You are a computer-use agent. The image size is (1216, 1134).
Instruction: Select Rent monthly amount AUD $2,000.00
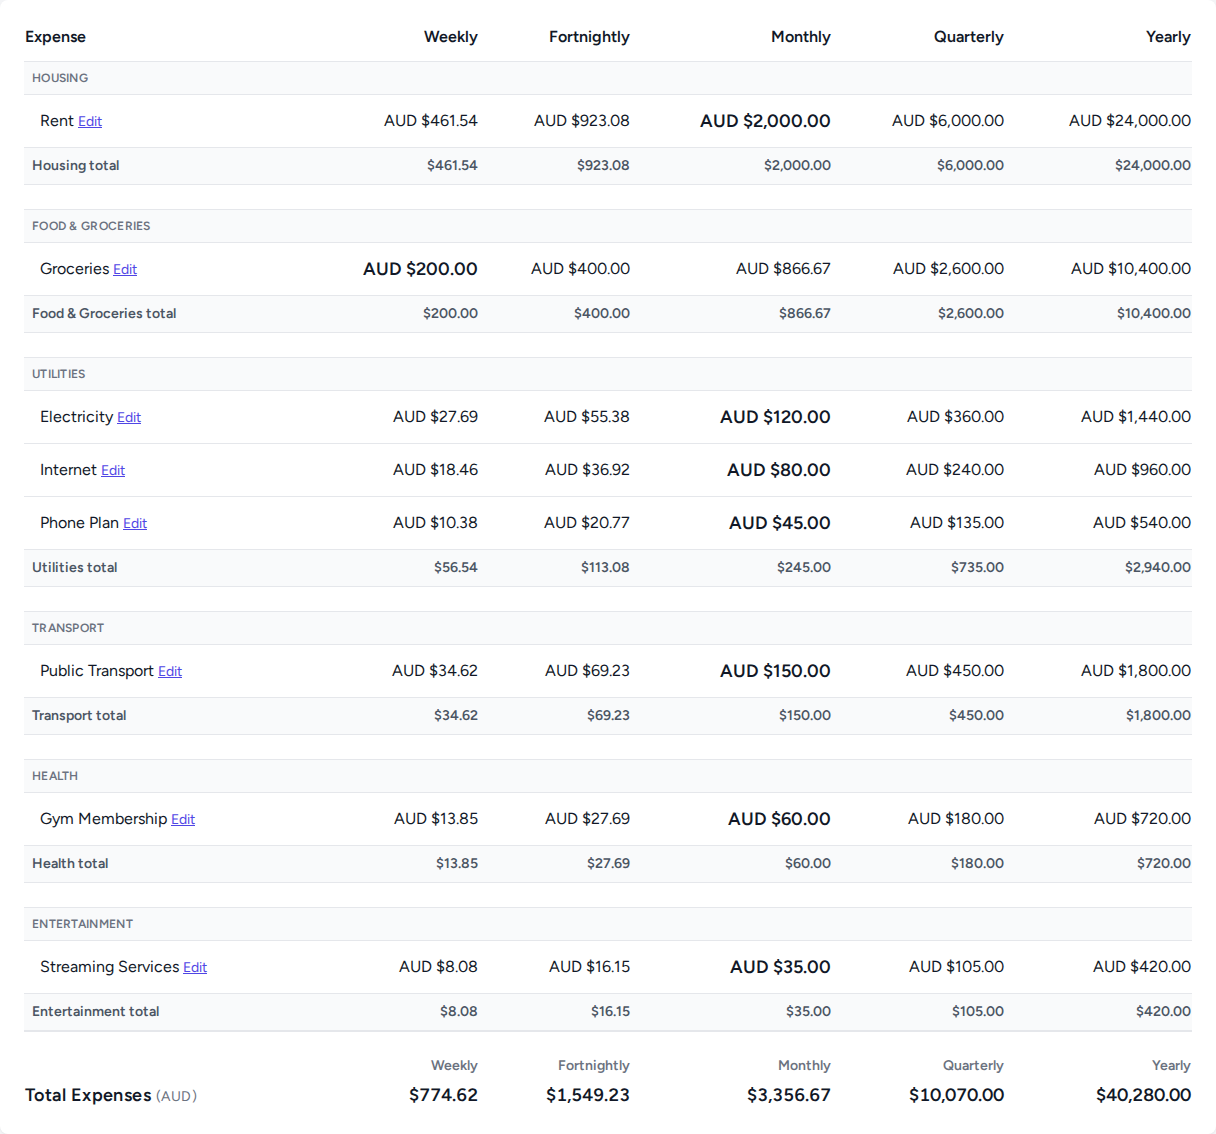[x=765, y=121]
